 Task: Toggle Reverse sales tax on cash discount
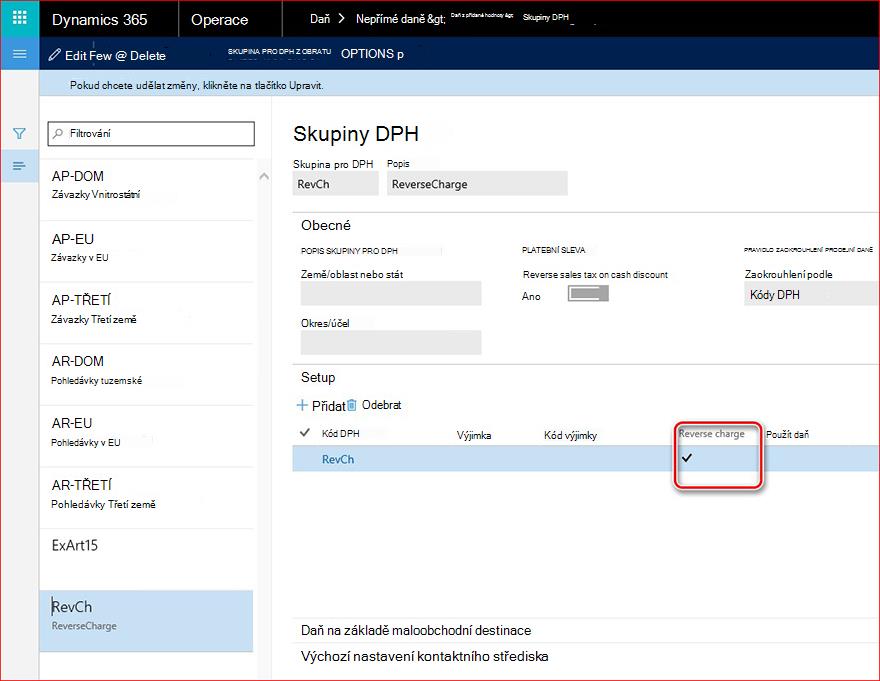tap(588, 294)
